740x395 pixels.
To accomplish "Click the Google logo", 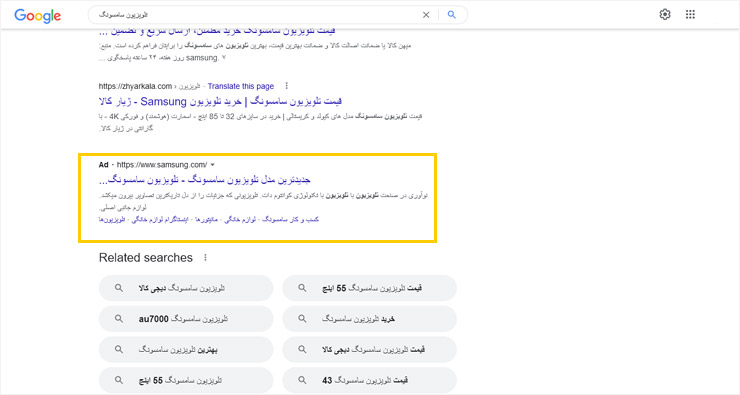I will (x=37, y=16).
